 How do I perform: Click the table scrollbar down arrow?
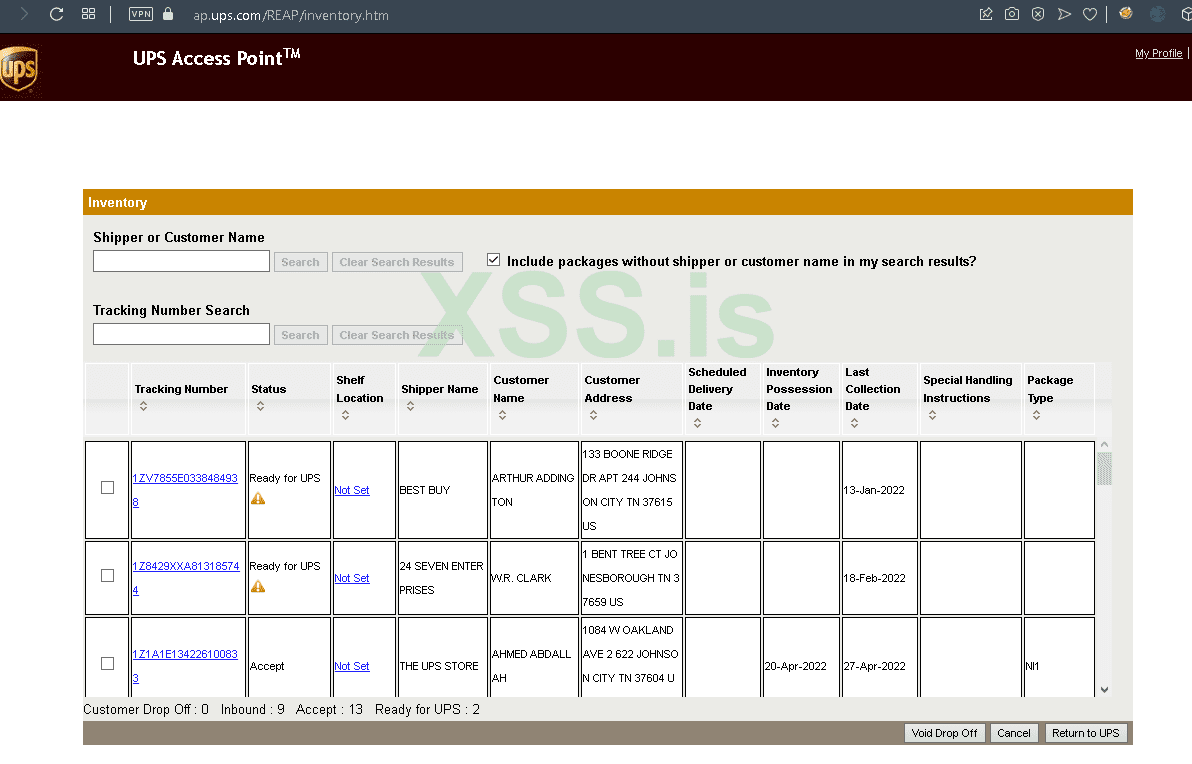coord(1105,690)
